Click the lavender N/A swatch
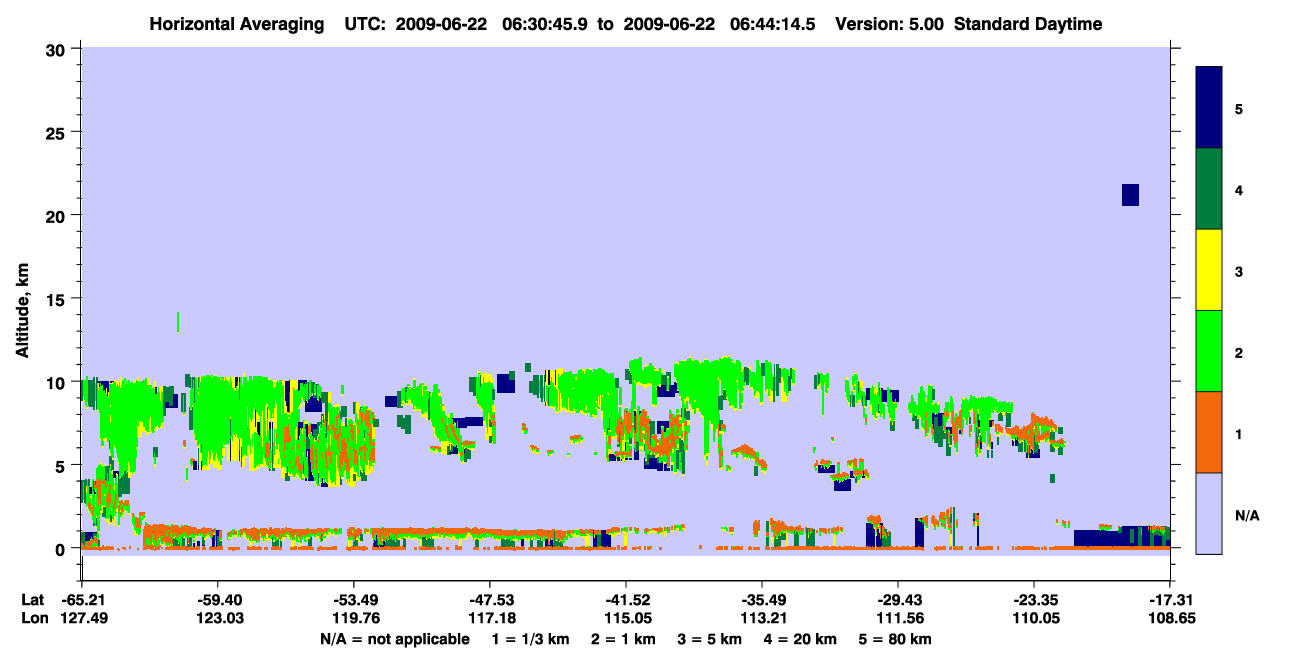This screenshot has height=667, width=1300. pos(1209,512)
